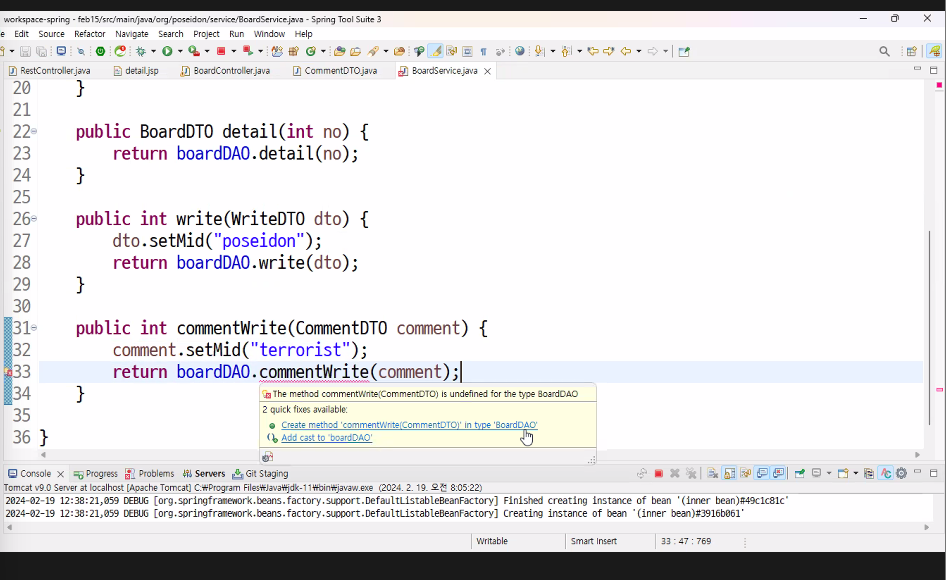
Task: Open the Run button dropdown arrow
Action: (x=180, y=51)
